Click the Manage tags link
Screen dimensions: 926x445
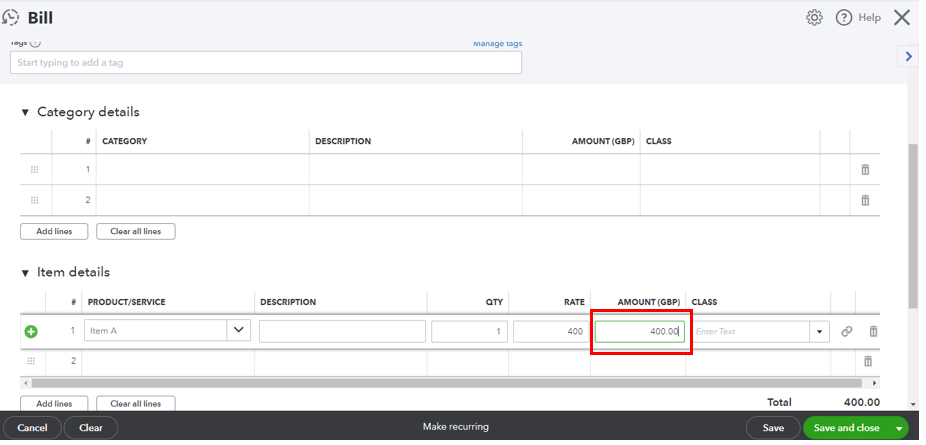497,43
